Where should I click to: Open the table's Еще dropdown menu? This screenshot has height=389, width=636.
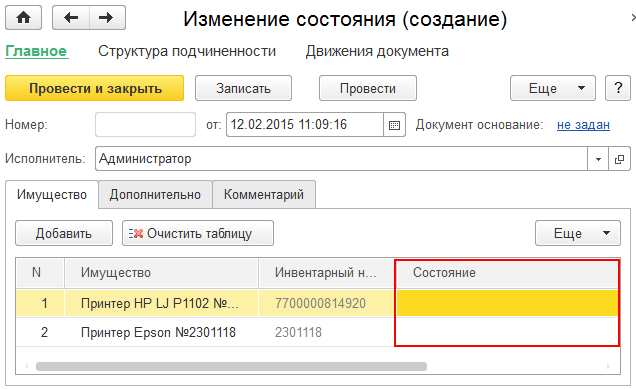click(x=578, y=233)
